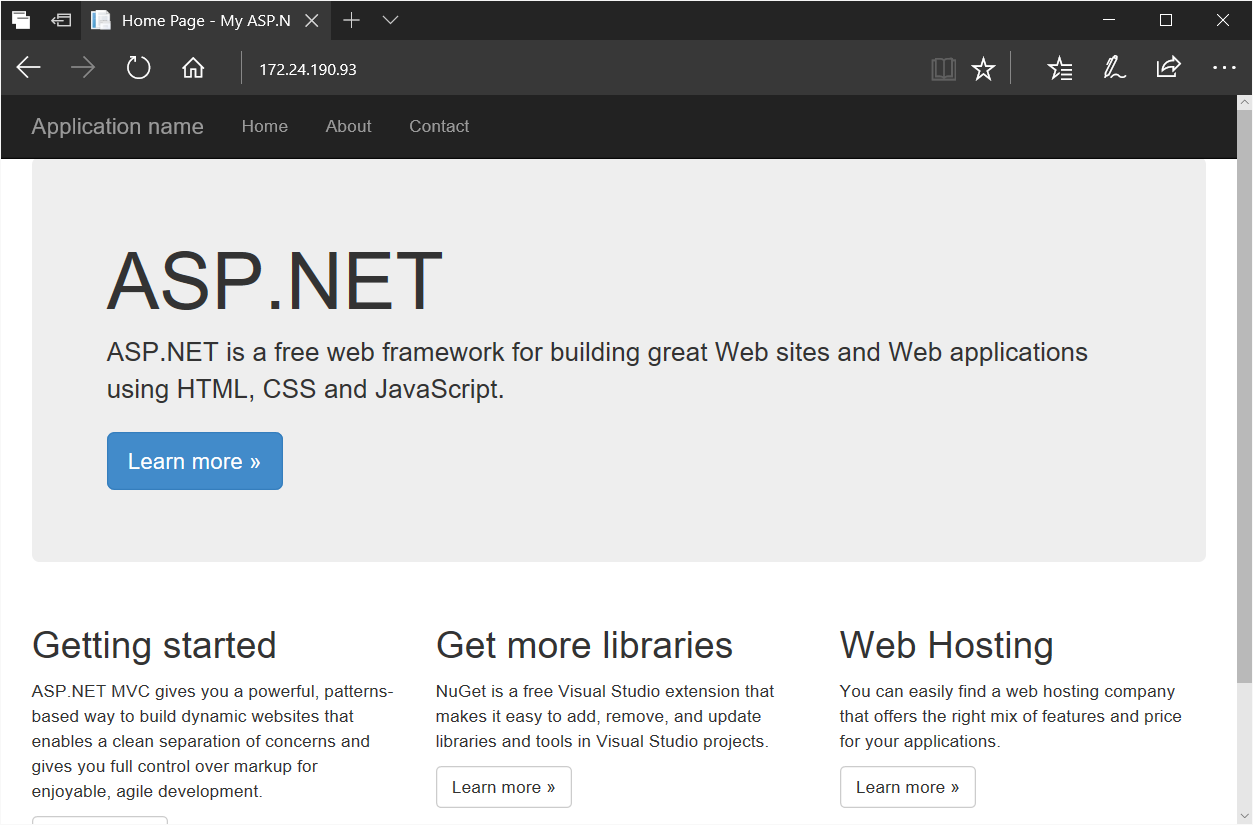Open reading view book icon
The image size is (1253, 825).
943,69
